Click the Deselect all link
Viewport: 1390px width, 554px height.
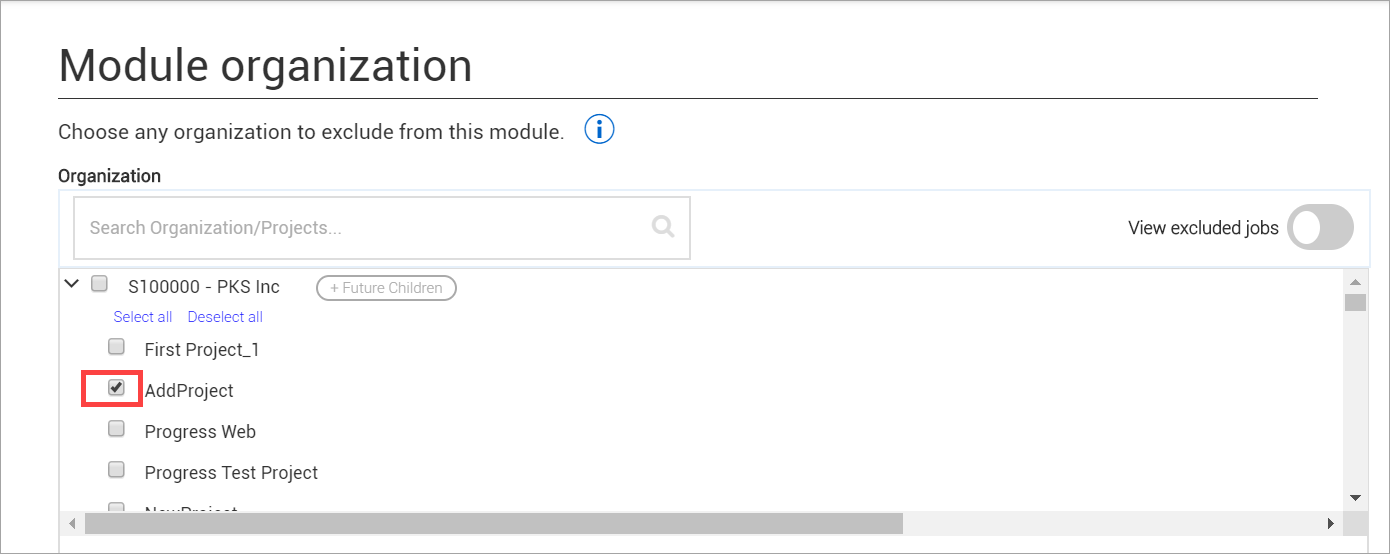[x=225, y=317]
